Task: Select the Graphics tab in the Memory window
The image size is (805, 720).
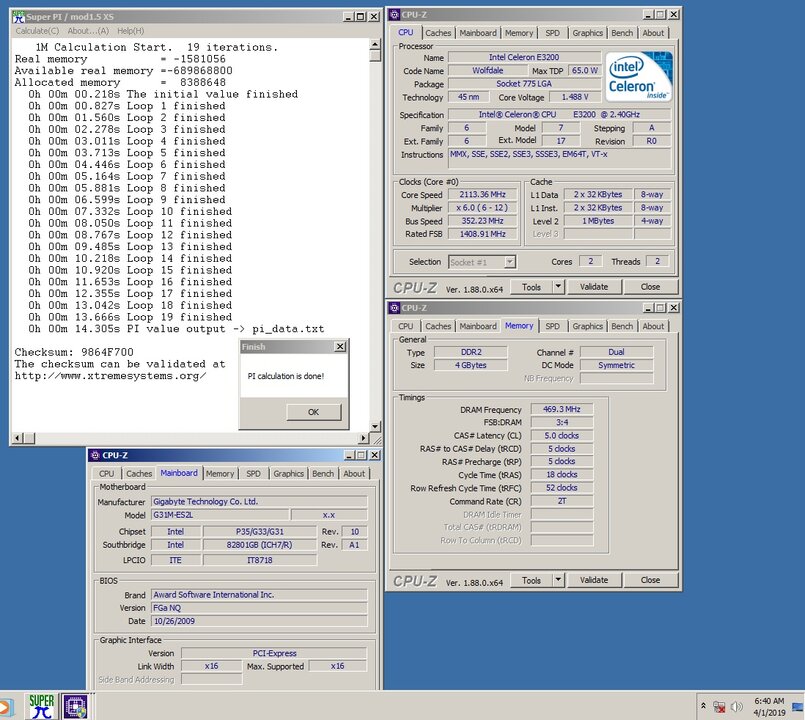Action: click(587, 326)
